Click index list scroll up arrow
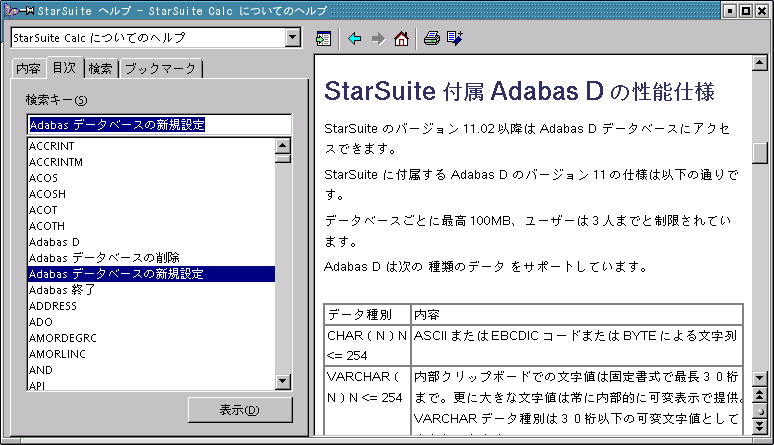774x445 pixels. coord(282,146)
